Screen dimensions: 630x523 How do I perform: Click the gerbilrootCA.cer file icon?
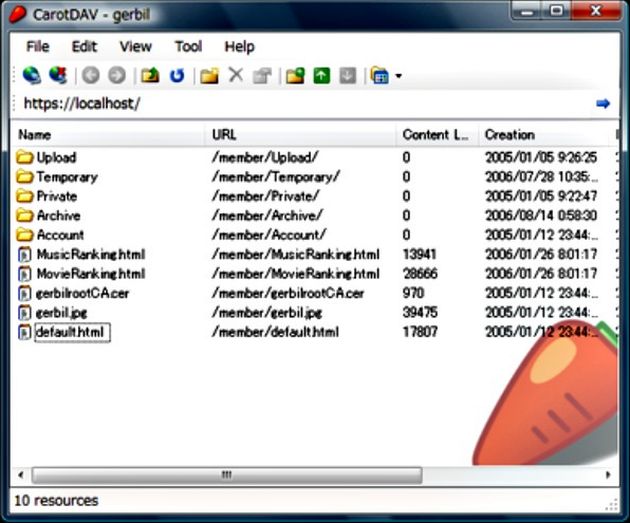25,293
